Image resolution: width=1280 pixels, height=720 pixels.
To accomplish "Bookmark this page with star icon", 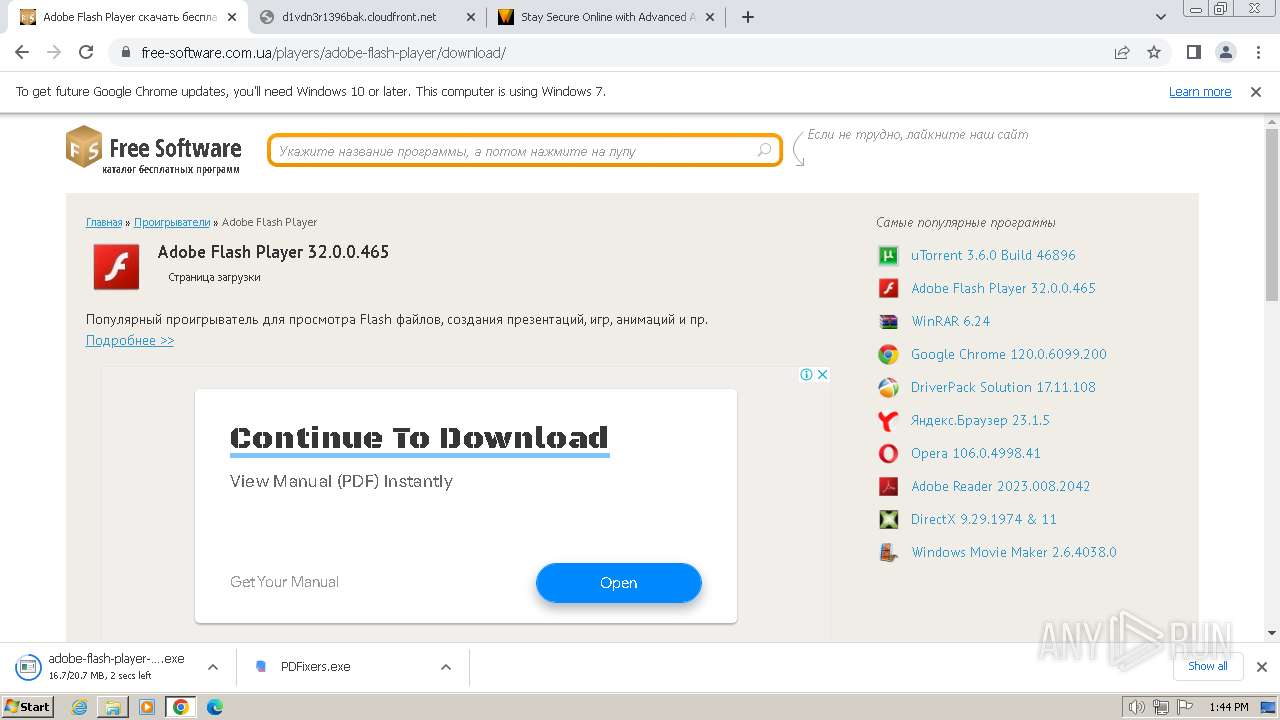I will (x=1154, y=53).
